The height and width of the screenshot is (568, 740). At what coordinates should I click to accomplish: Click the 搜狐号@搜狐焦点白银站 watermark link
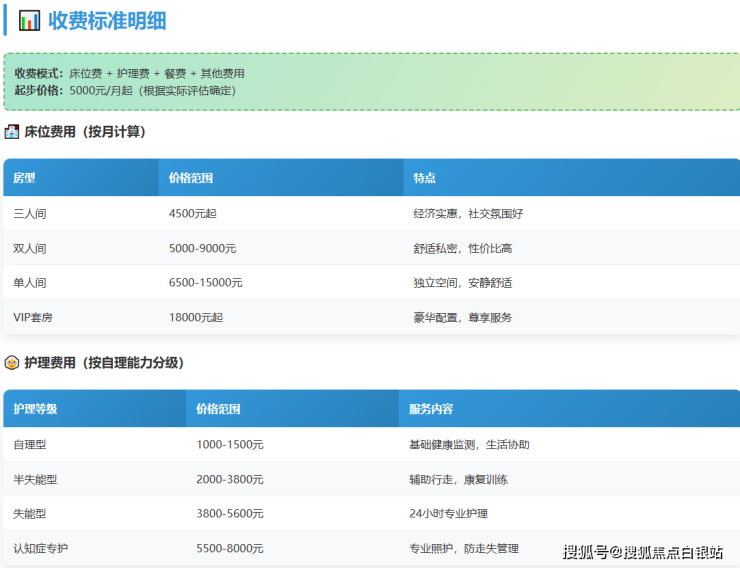pyautogui.click(x=642, y=552)
